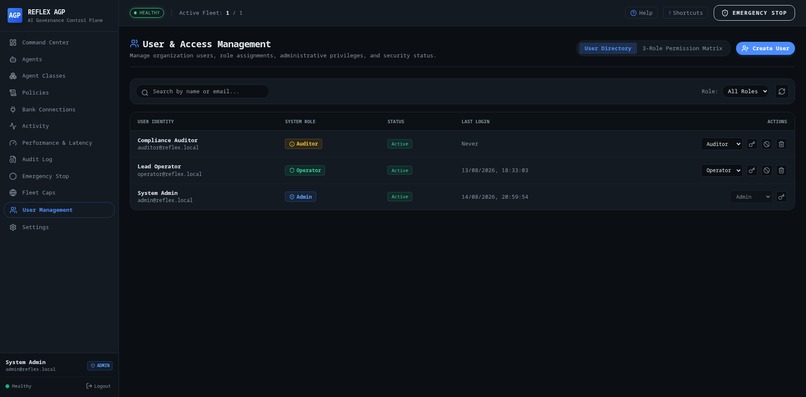Viewport: 806px width, 397px height.
Task: Click the User & Access Management heading icon
Action: (x=134, y=44)
